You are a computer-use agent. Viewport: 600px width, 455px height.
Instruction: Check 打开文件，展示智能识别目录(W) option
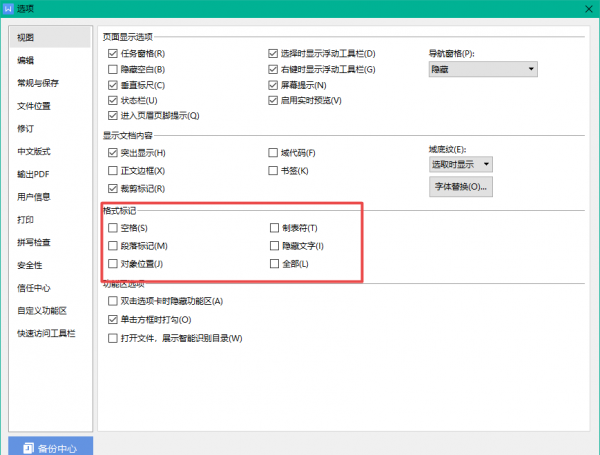pos(112,338)
